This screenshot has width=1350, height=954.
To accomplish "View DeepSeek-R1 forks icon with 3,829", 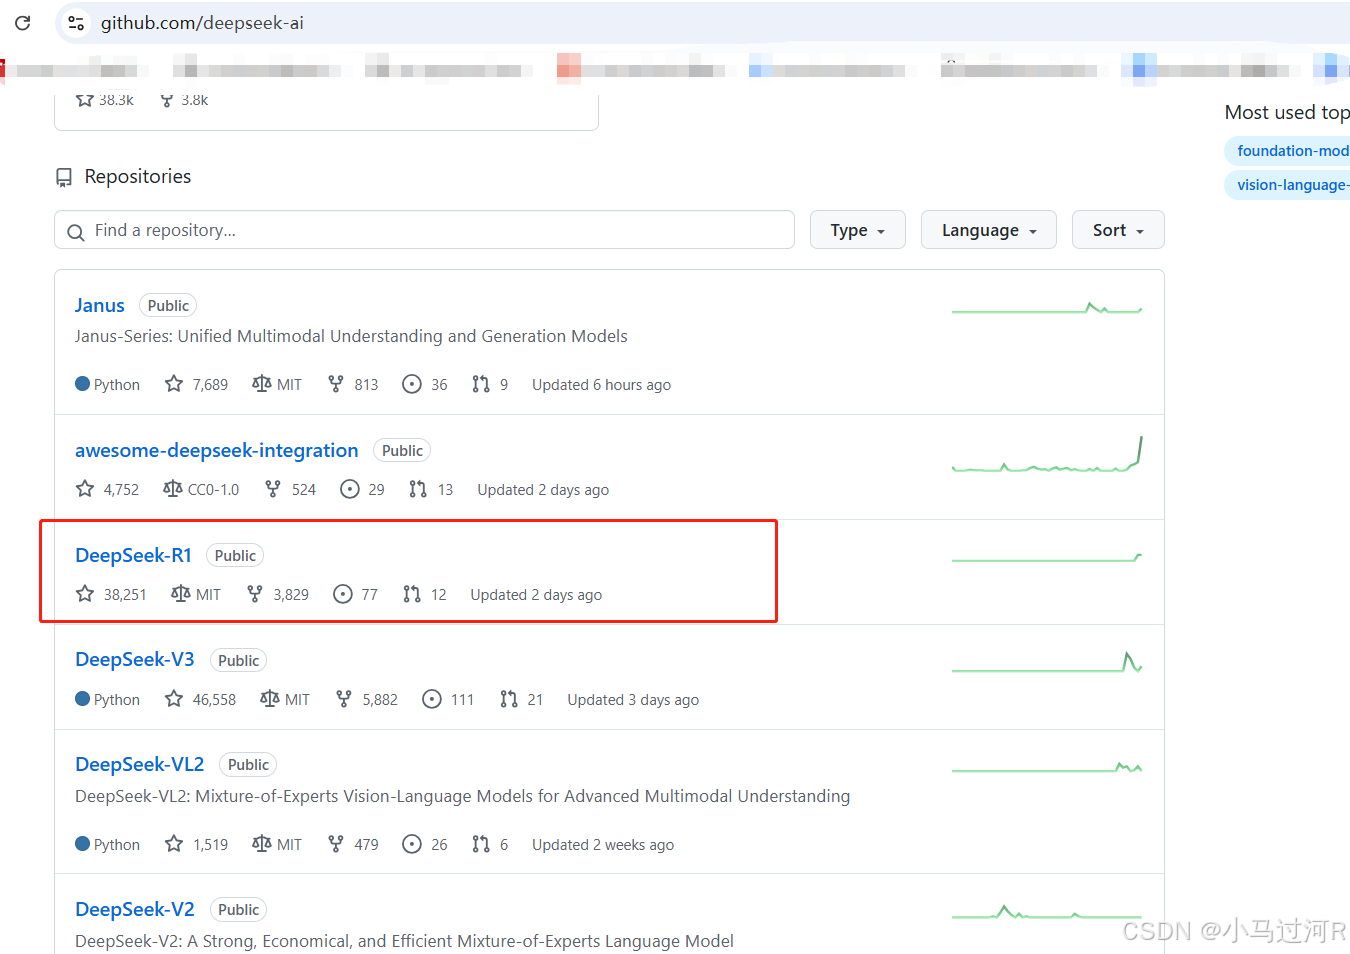I will click(255, 594).
